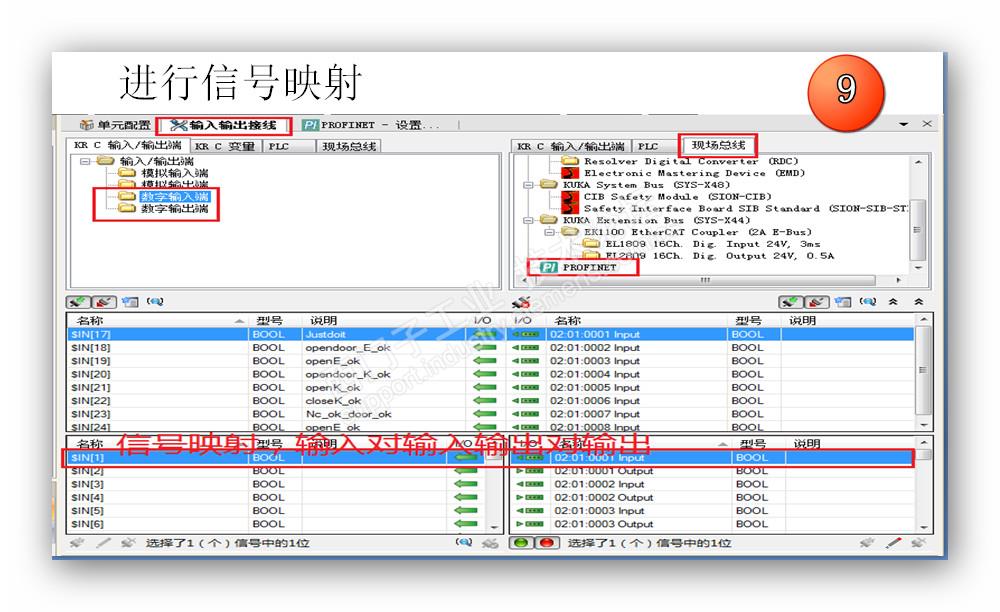Collapse the KUKA System Bus node

pyautogui.click(x=528, y=185)
